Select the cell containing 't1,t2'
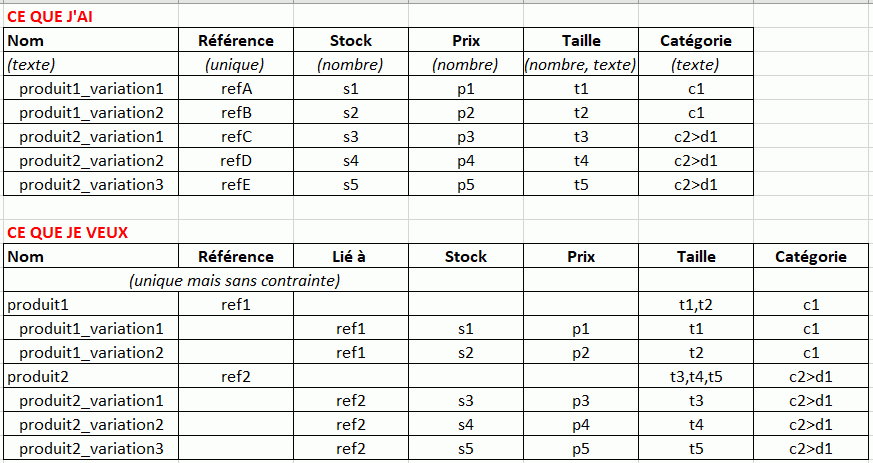This screenshot has height=463, width=873. click(x=696, y=305)
